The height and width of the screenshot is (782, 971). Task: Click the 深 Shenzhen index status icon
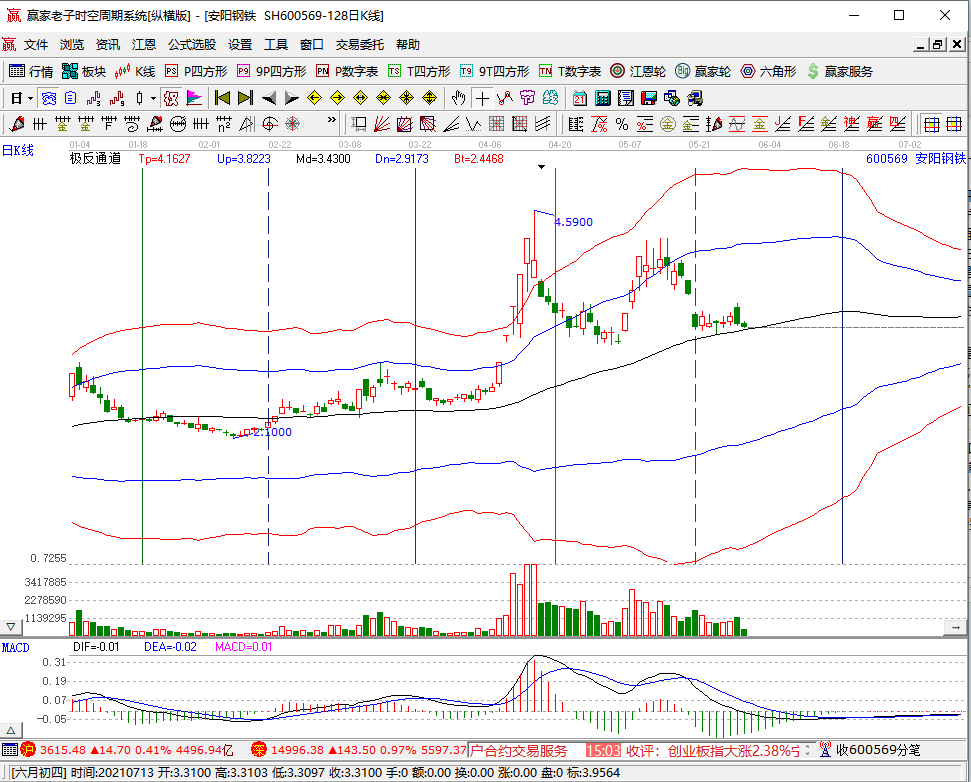coord(259,750)
